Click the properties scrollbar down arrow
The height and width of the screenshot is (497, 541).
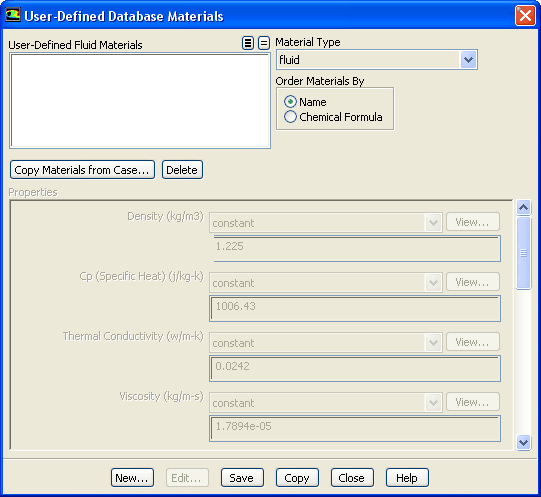pos(523,442)
